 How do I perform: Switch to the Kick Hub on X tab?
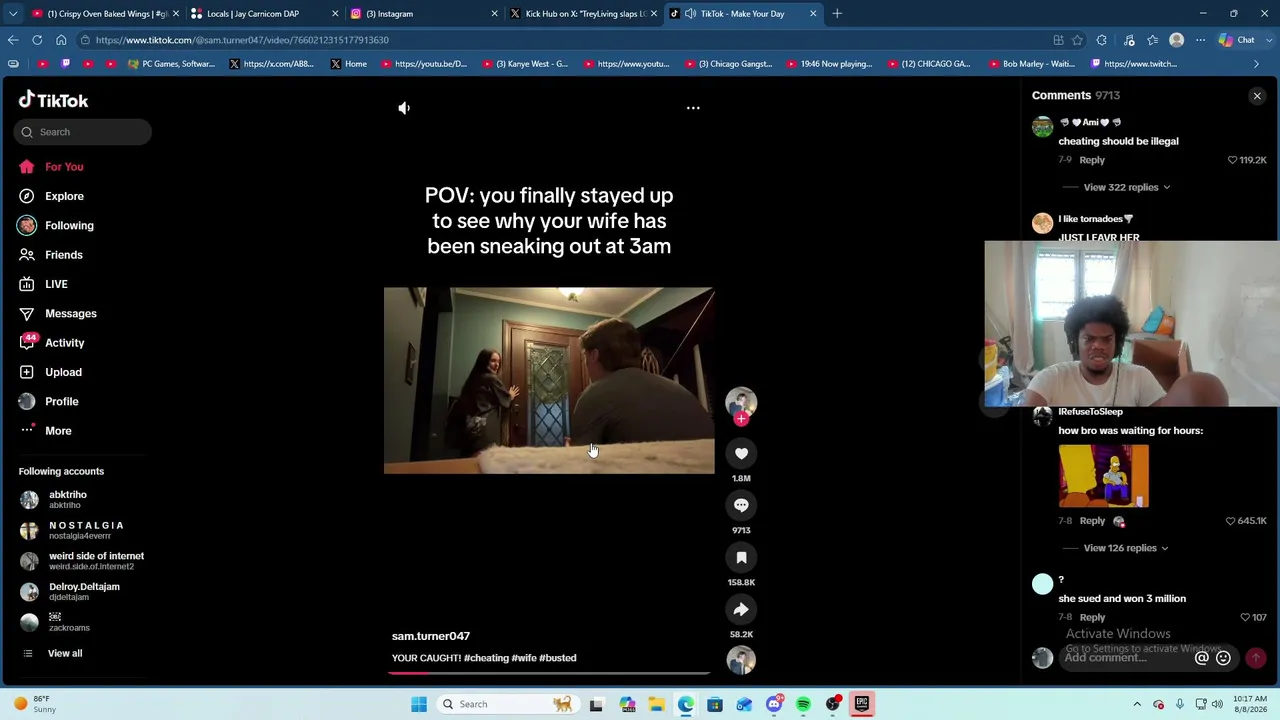point(583,14)
